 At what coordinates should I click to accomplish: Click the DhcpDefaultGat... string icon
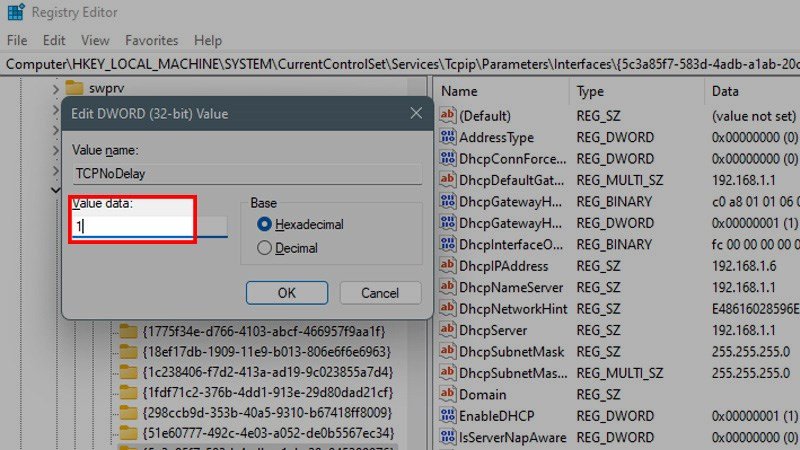447,180
